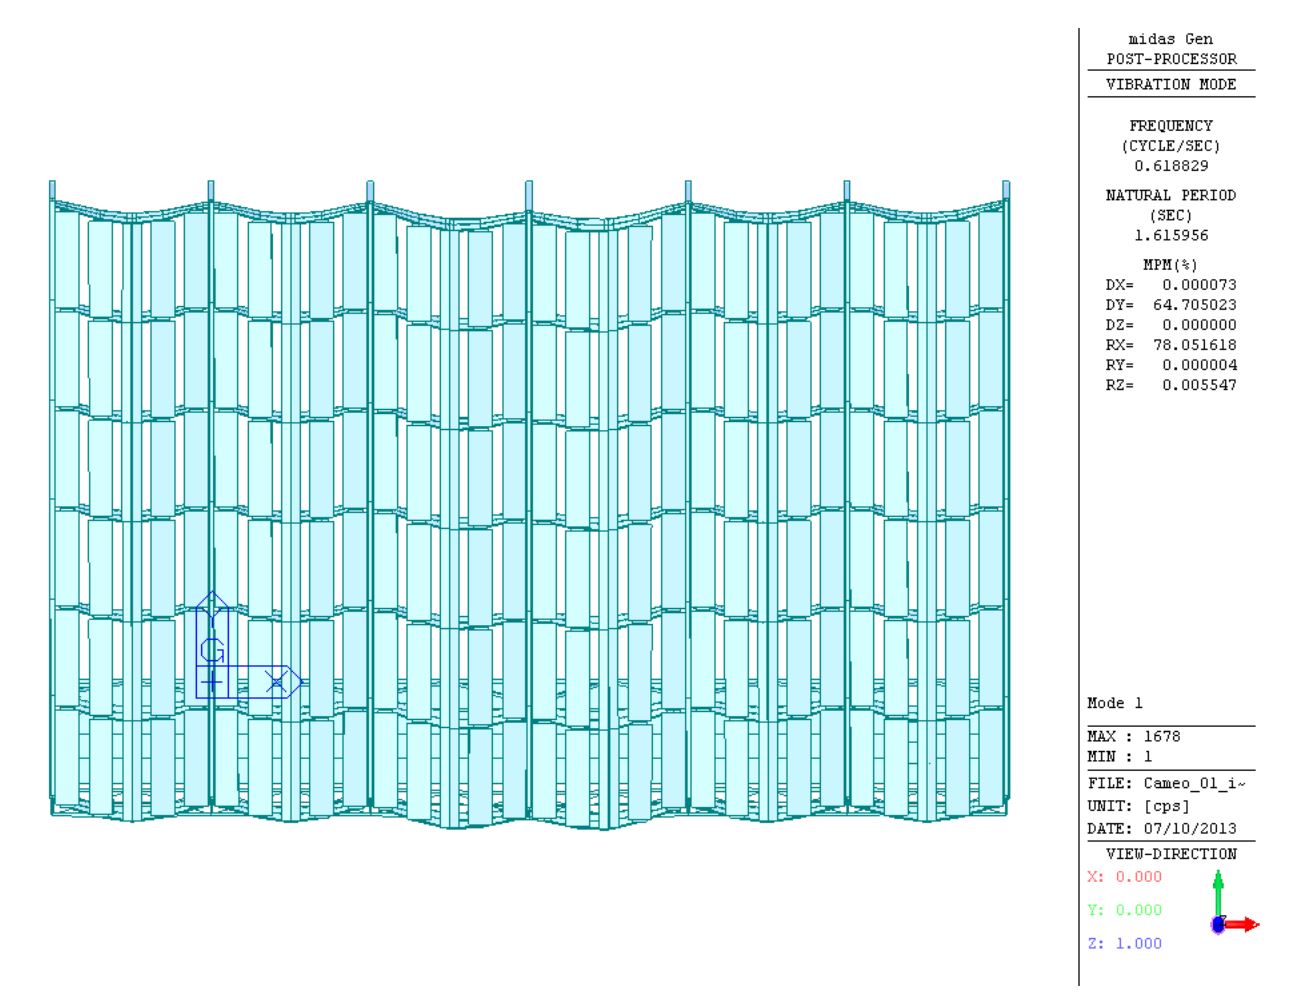Click the blue Z-axis dot in view triad
Viewport: 1296px width, 999px height.
[1217, 926]
